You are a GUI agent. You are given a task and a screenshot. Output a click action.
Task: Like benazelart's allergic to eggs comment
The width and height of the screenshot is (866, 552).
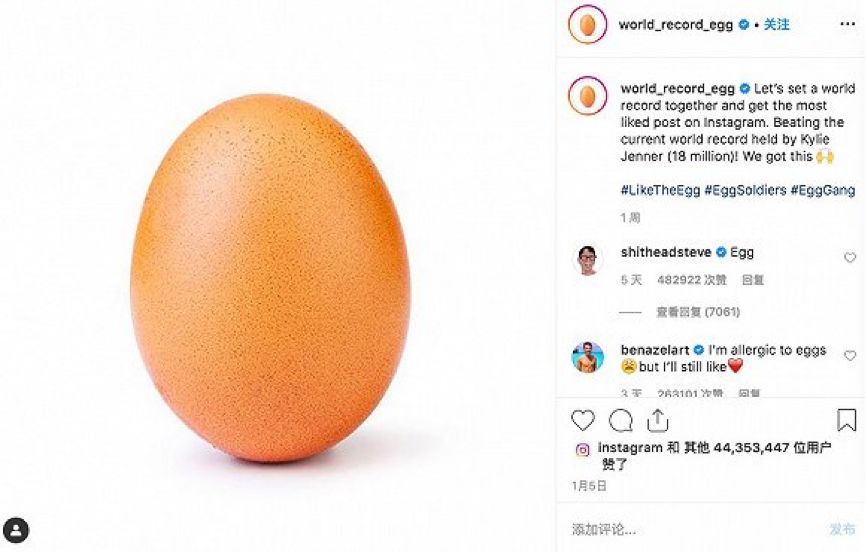click(850, 355)
